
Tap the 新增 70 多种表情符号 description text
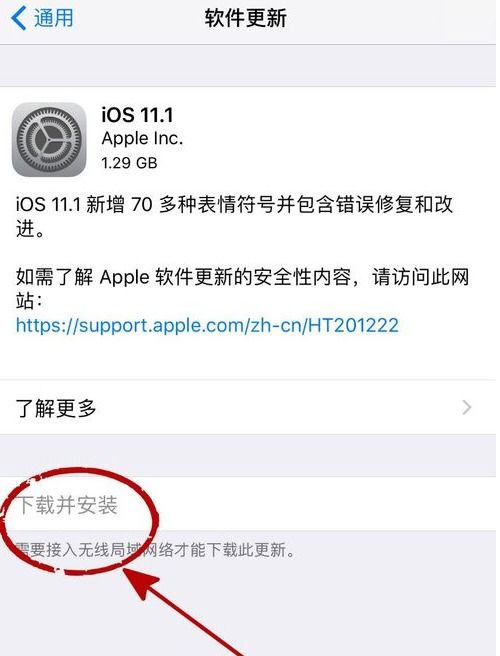tap(234, 217)
